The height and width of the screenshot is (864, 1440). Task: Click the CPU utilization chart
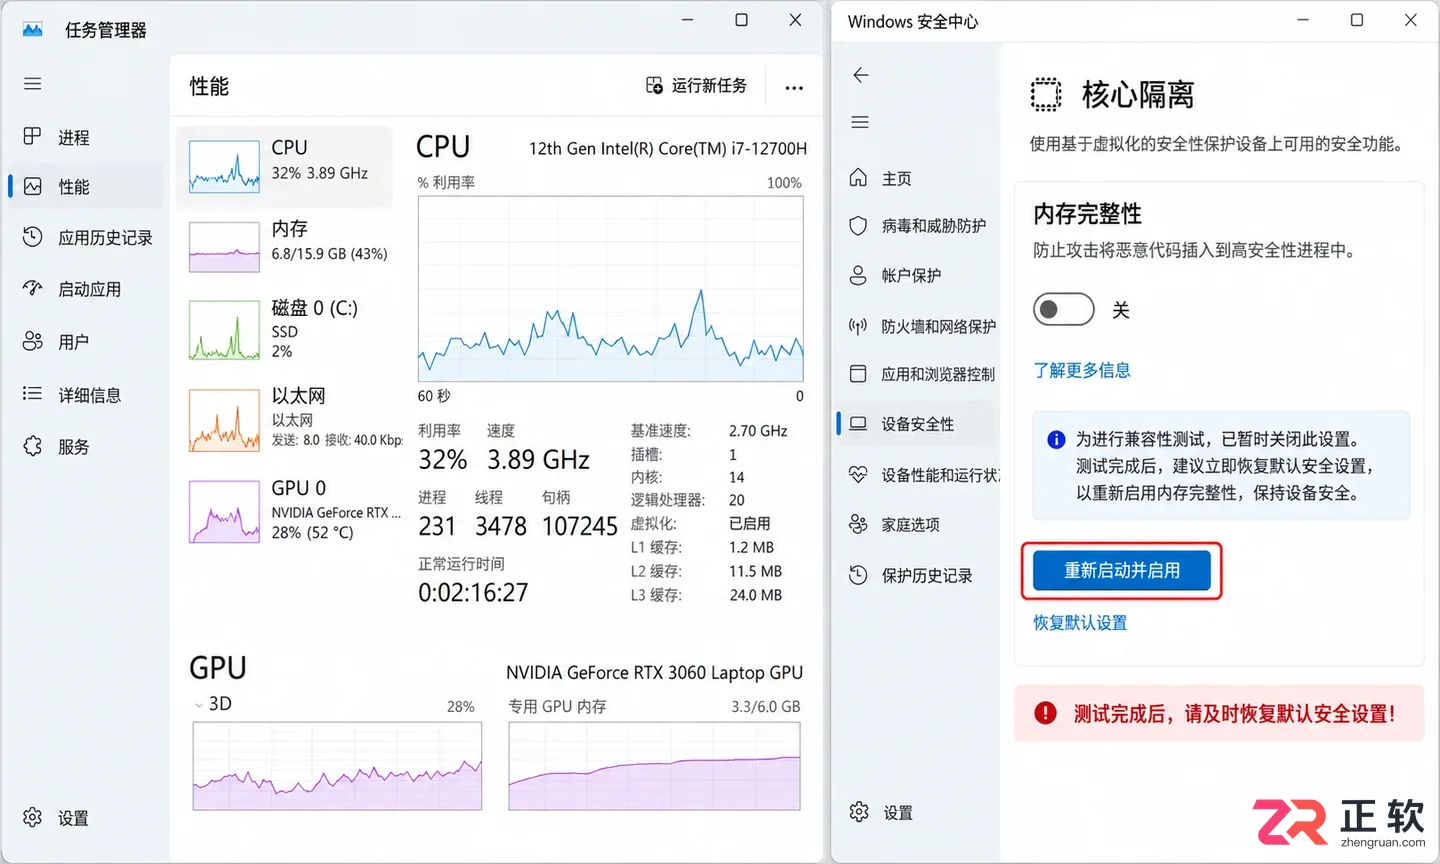pos(611,288)
